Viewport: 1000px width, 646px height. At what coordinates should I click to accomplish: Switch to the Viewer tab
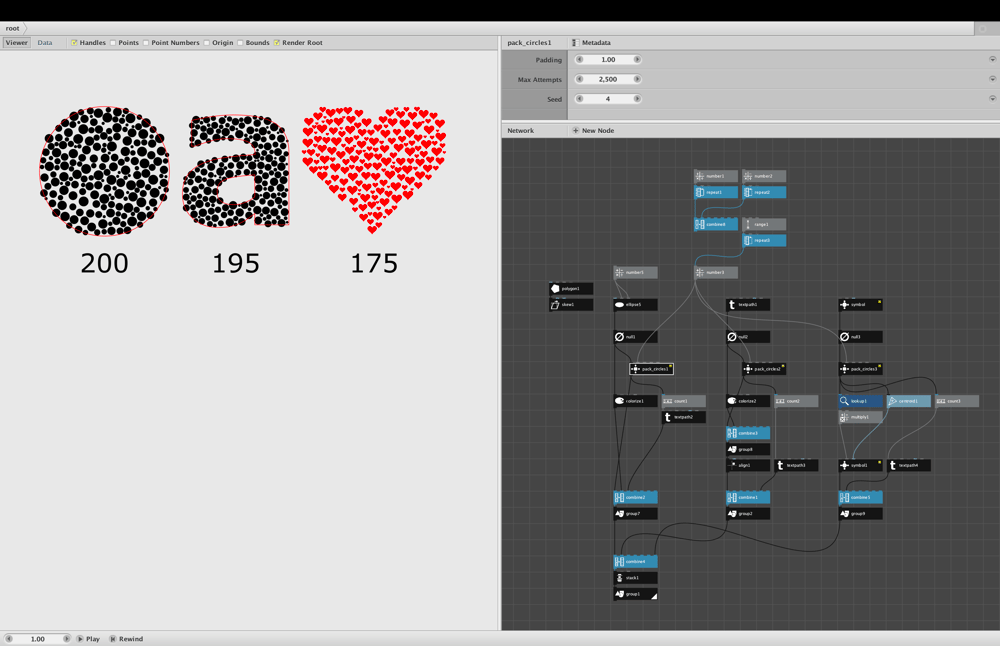(x=17, y=43)
